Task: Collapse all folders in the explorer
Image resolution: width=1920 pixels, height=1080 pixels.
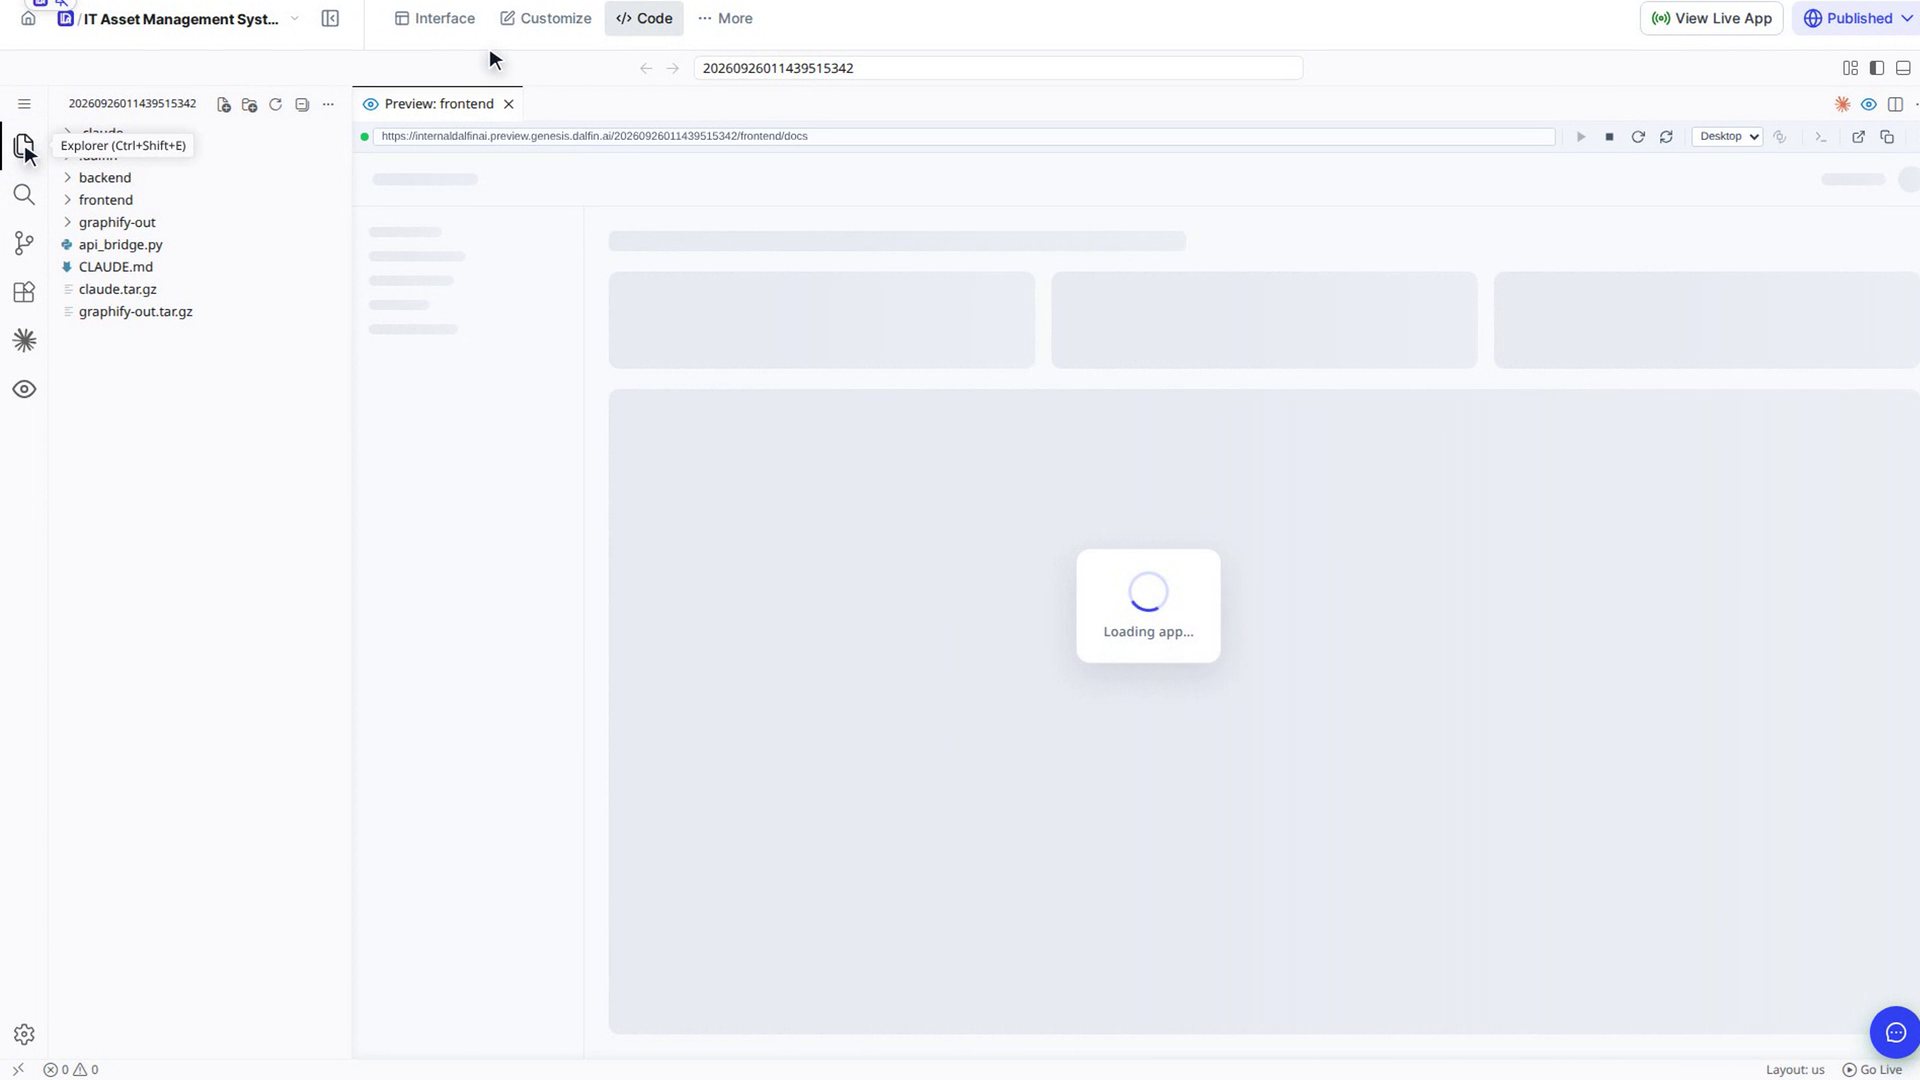Action: [302, 104]
